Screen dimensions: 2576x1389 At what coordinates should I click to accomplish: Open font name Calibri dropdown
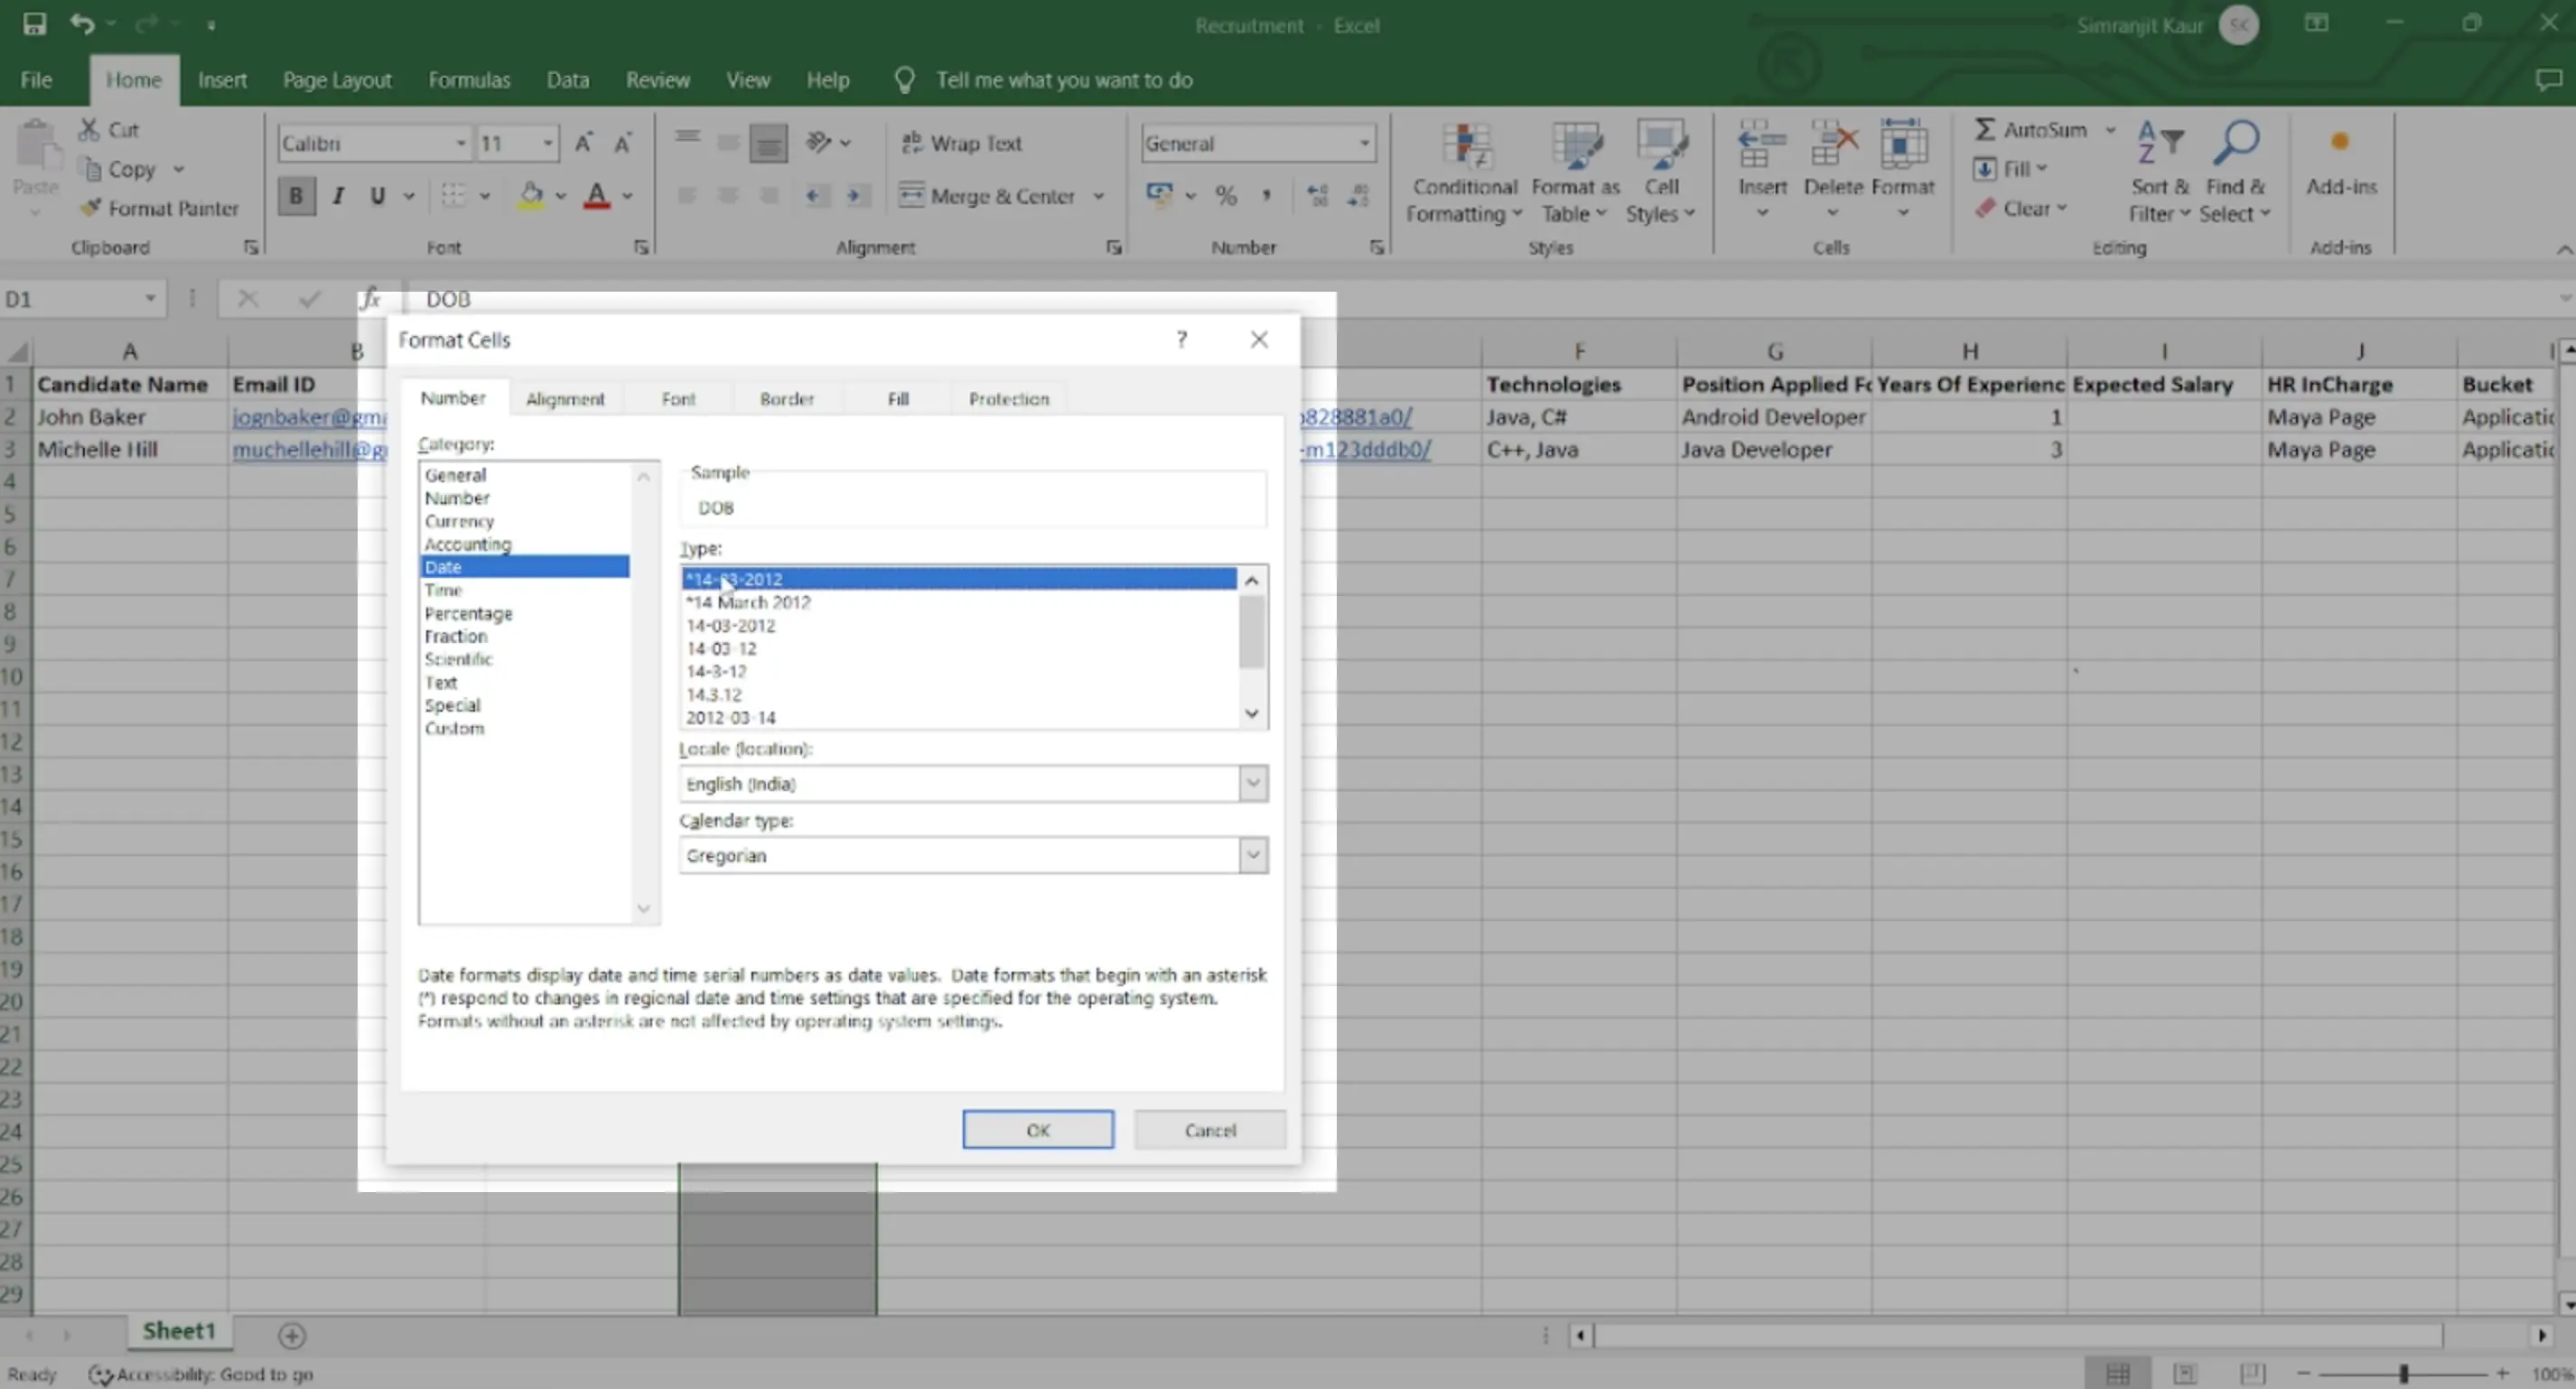461,143
